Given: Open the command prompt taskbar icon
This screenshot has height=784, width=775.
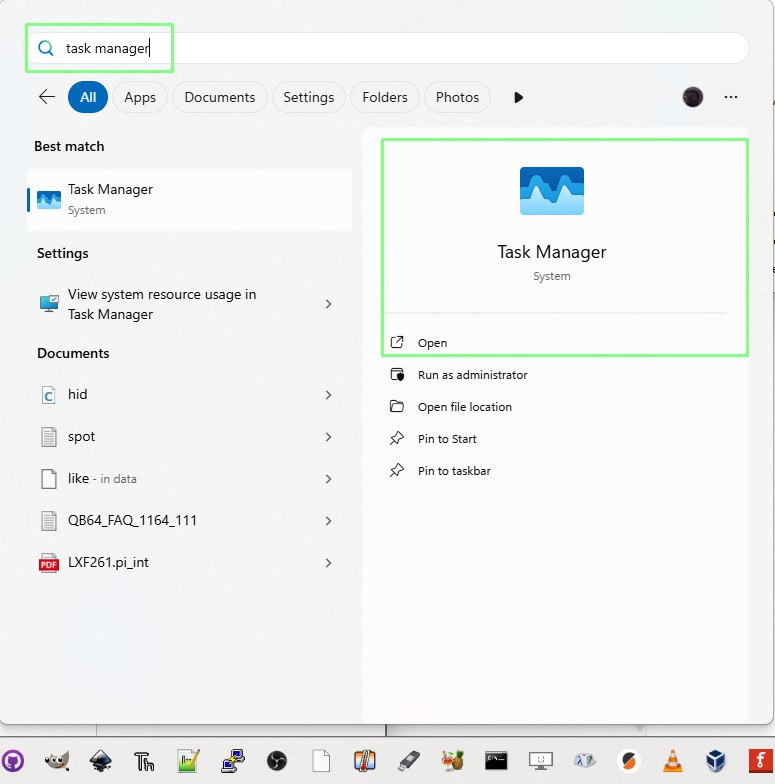Looking at the screenshot, I should [496, 761].
